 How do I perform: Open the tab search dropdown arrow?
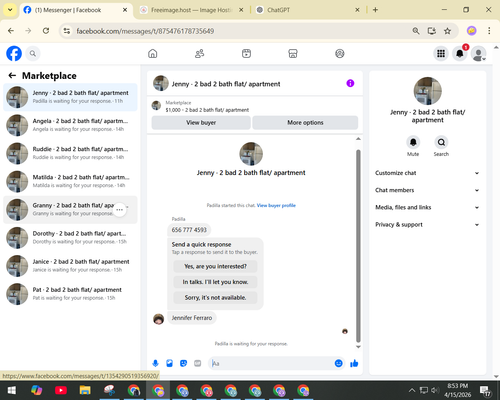(x=10, y=10)
